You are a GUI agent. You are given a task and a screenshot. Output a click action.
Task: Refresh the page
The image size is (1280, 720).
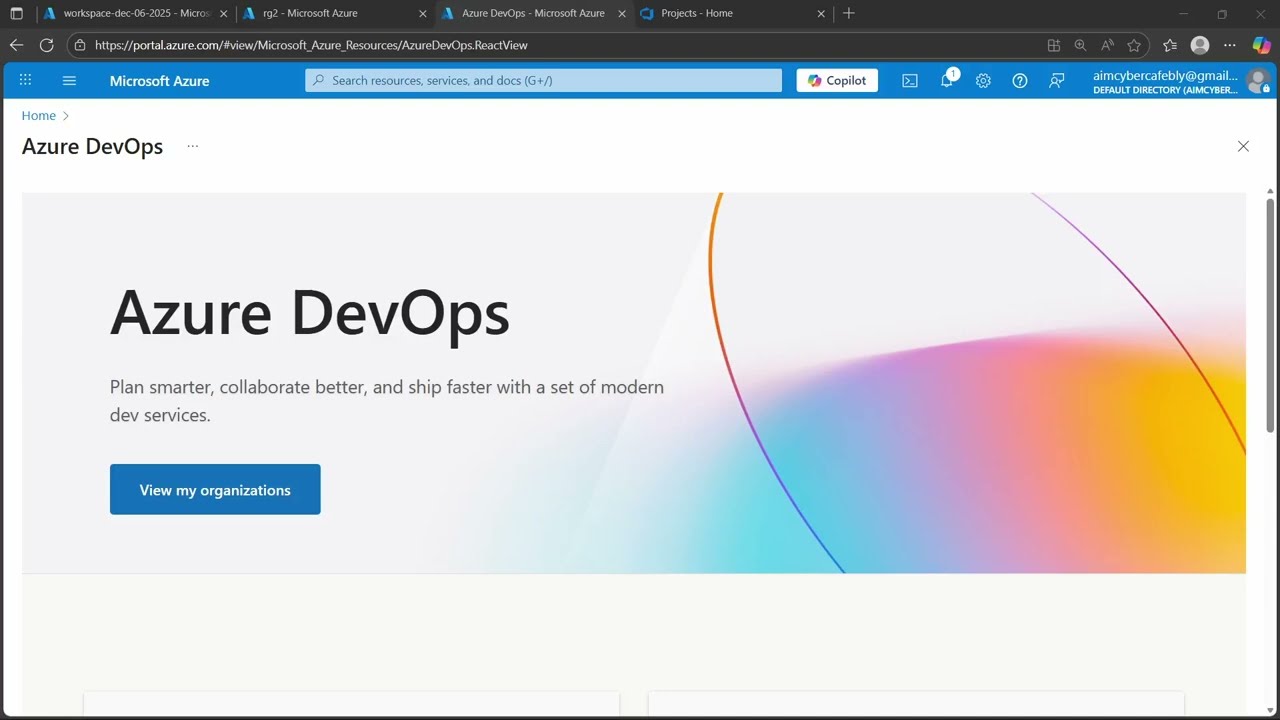pyautogui.click(x=46, y=45)
